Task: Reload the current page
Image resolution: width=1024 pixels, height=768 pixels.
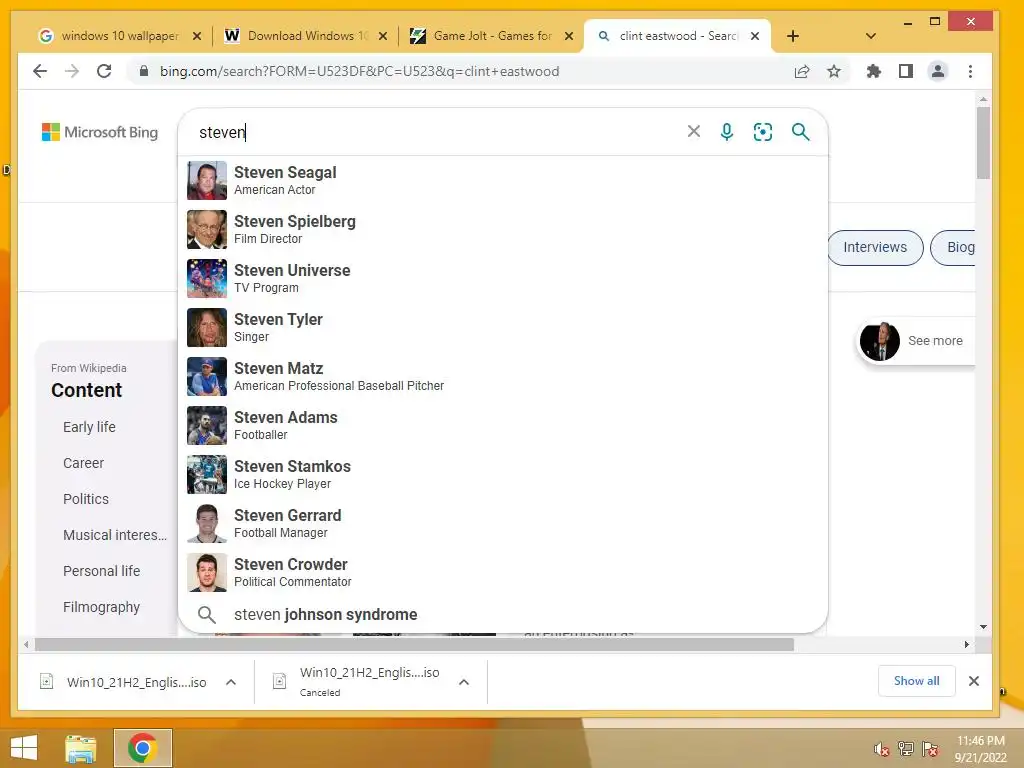Action: (x=104, y=71)
